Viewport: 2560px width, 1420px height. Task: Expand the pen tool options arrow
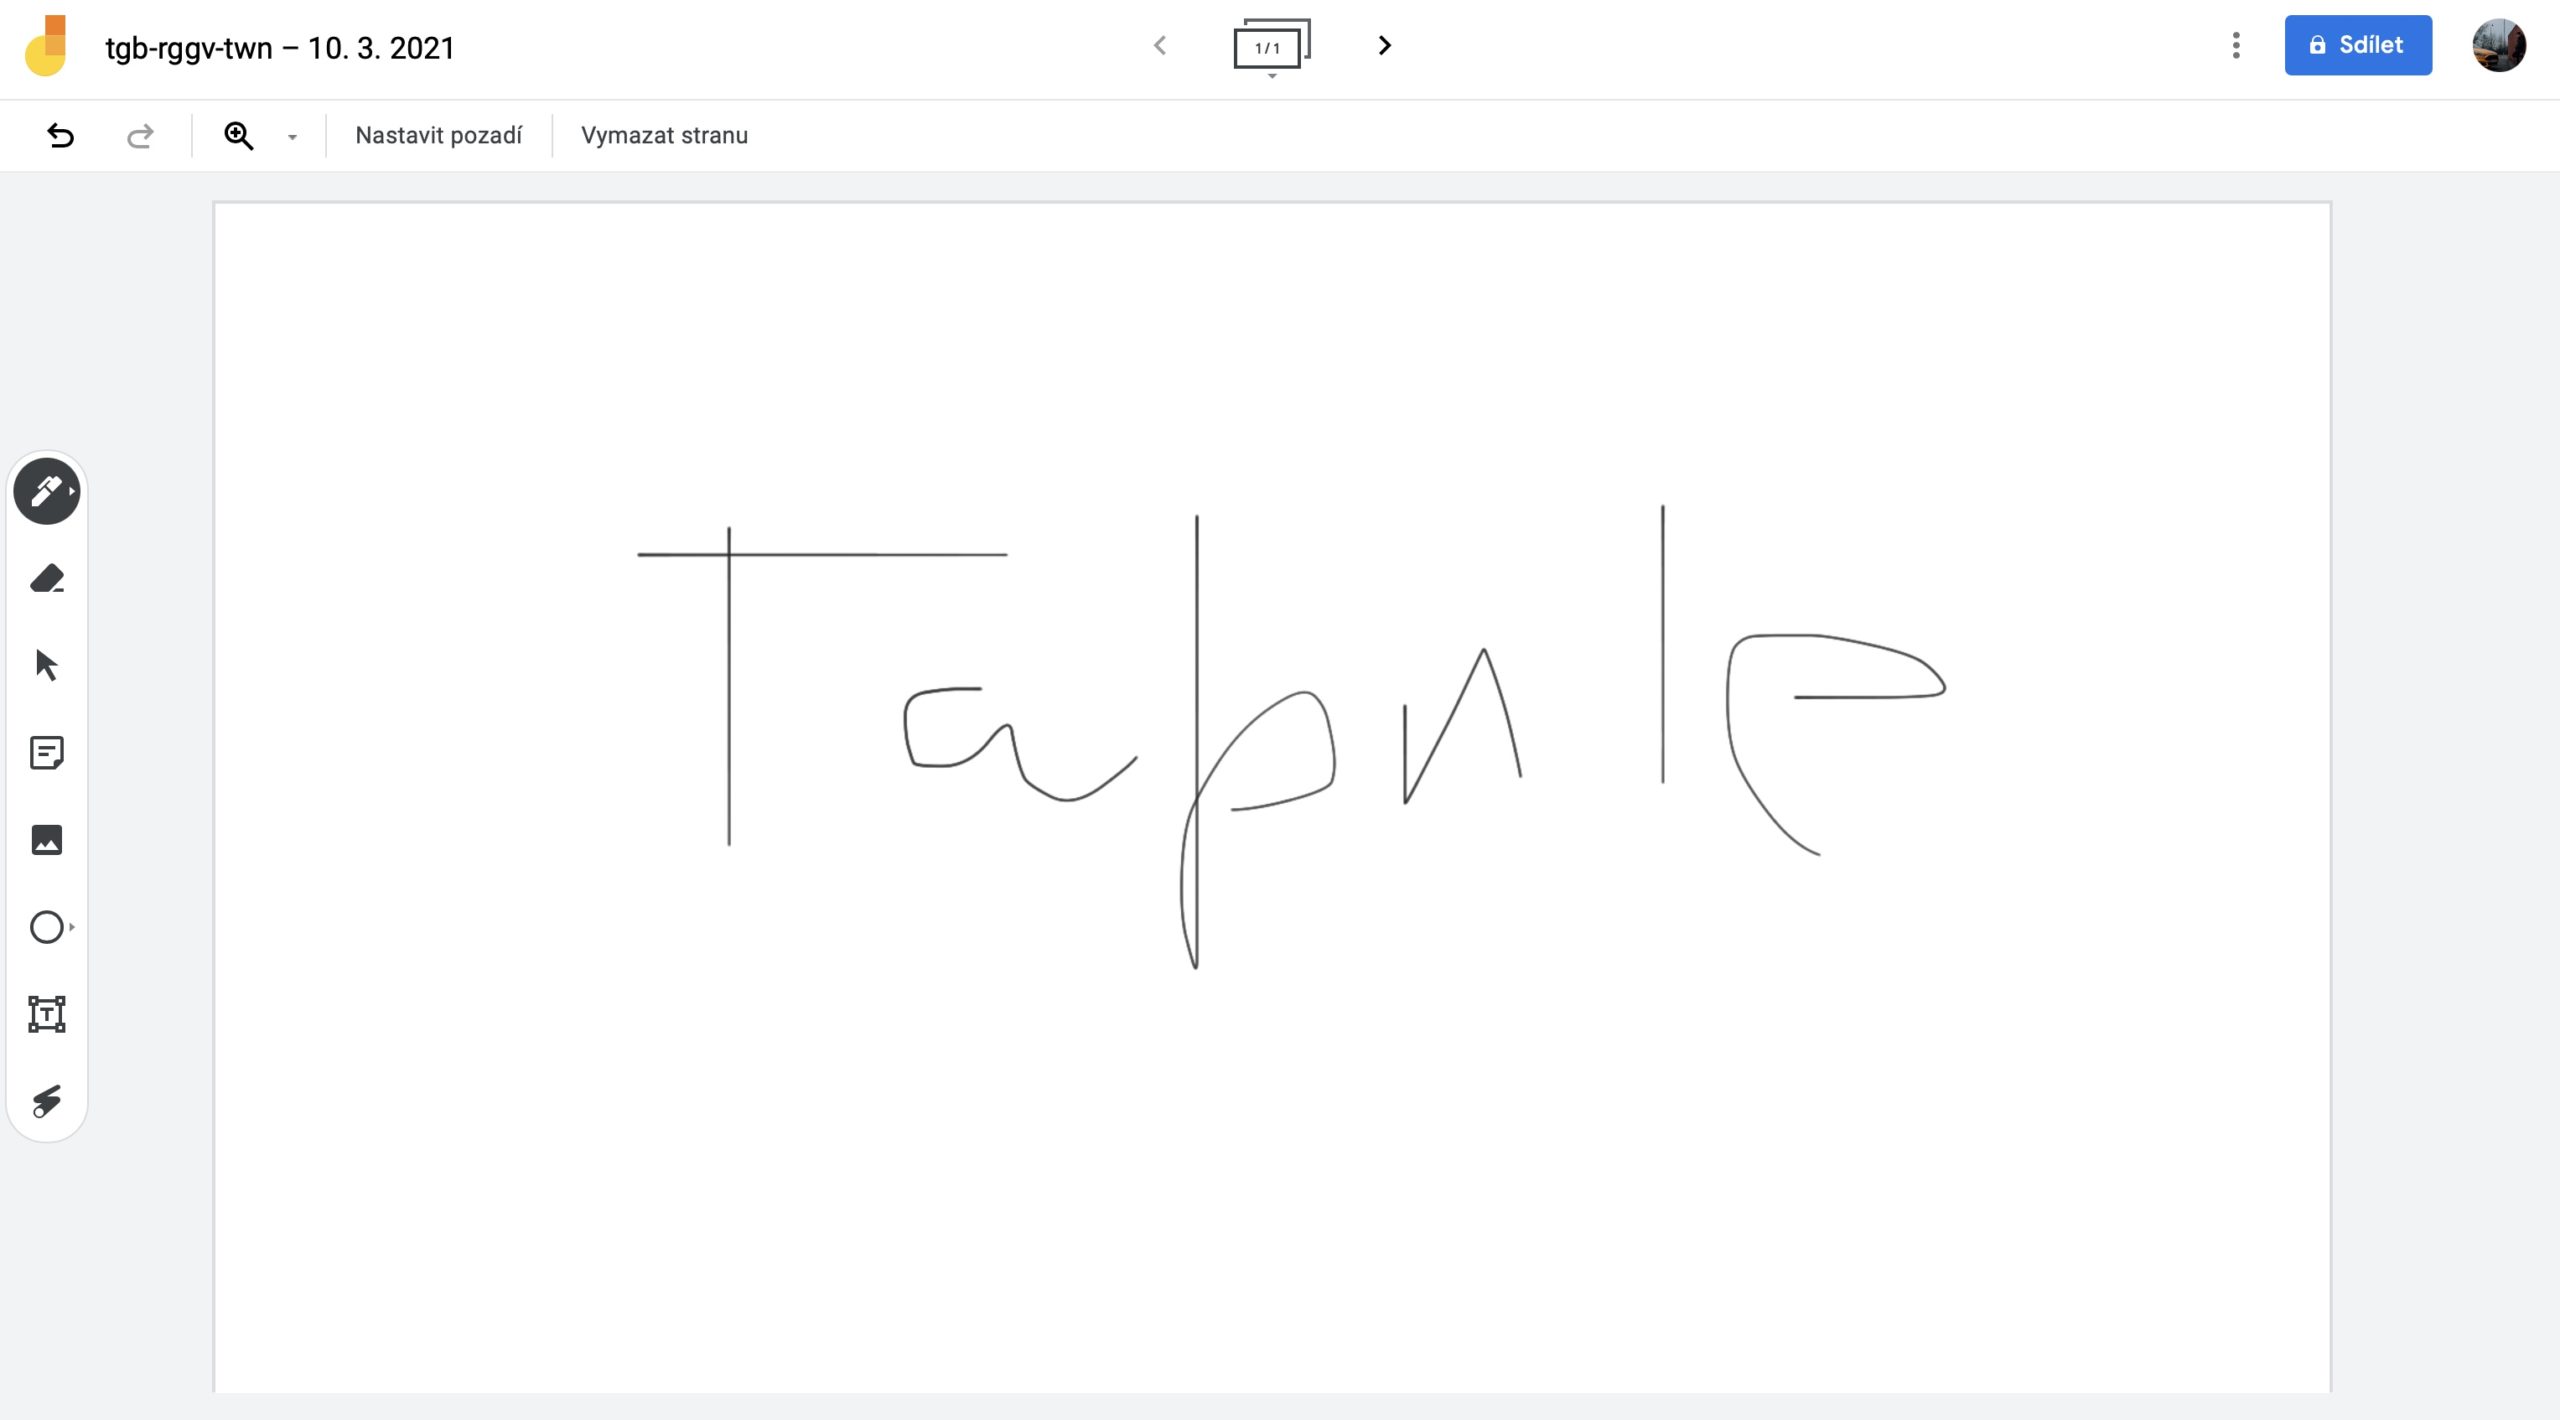click(72, 491)
